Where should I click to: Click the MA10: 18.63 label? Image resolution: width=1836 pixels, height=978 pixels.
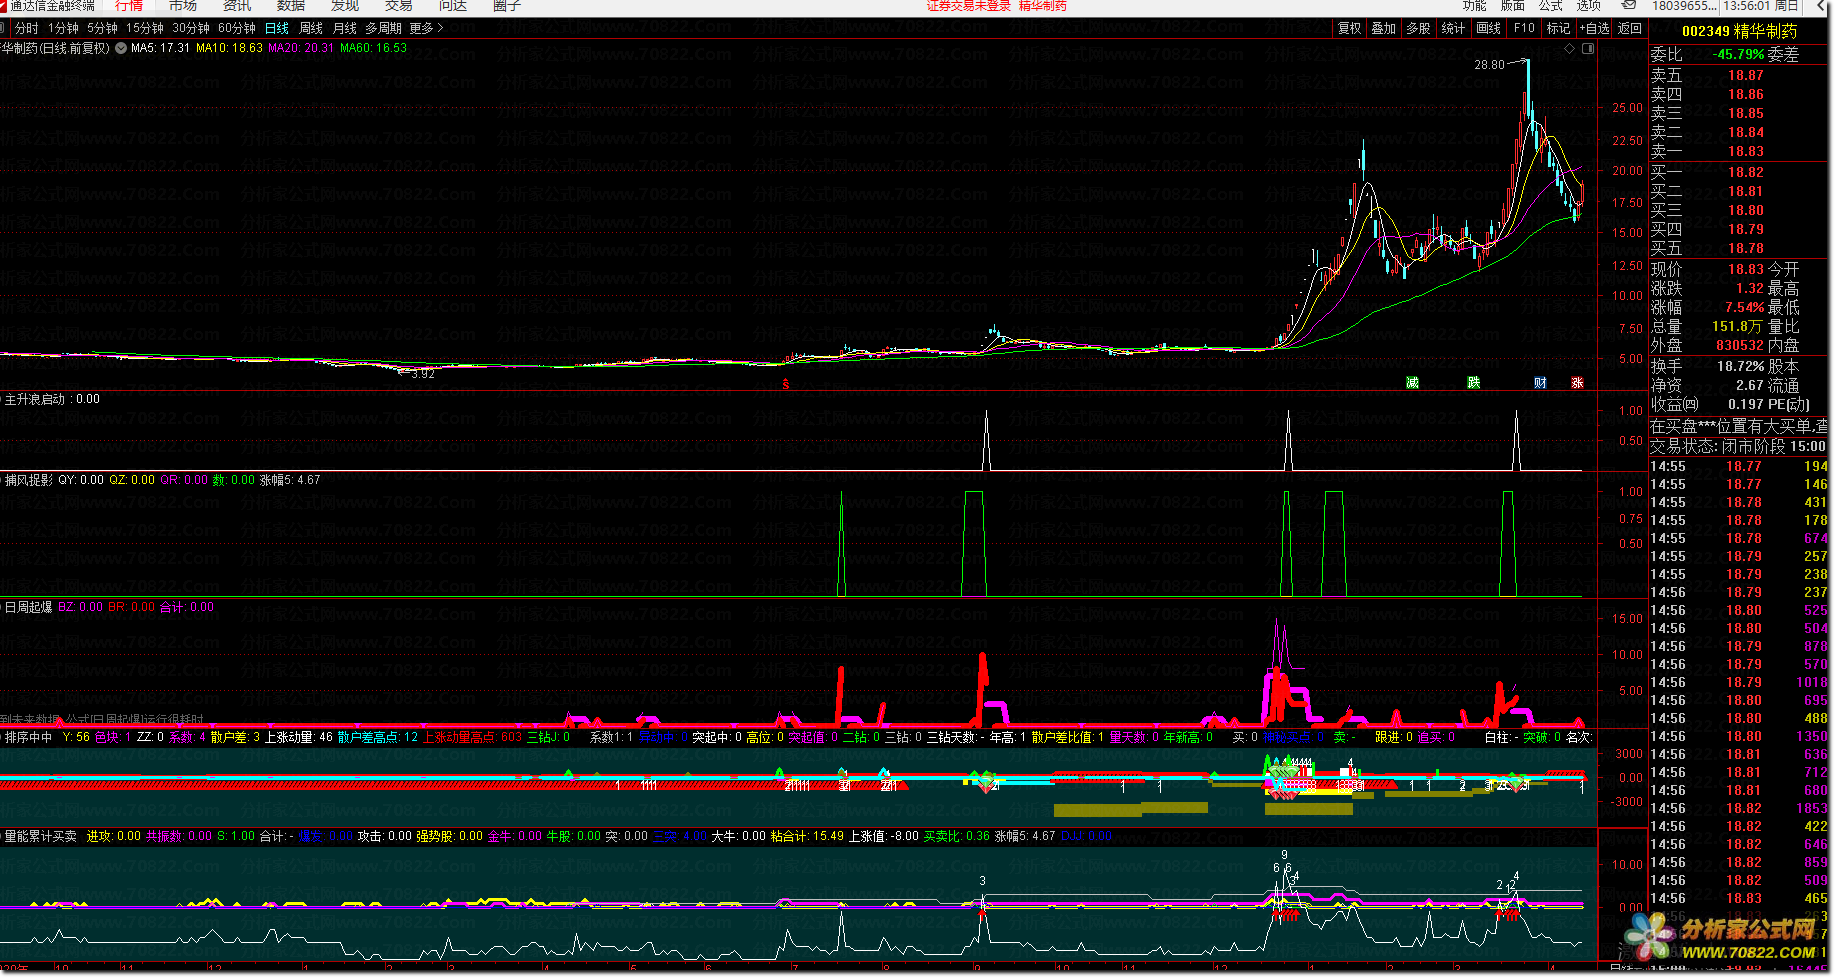[x=229, y=48]
